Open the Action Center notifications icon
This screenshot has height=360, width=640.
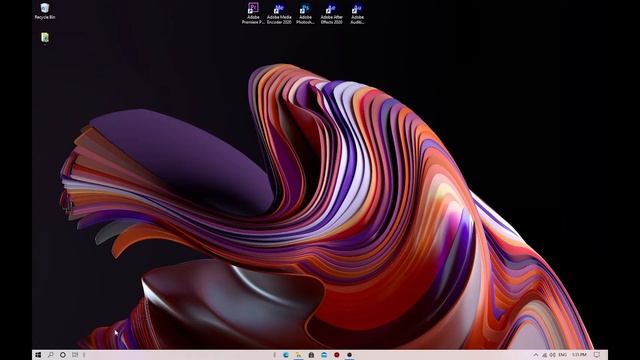(597, 355)
